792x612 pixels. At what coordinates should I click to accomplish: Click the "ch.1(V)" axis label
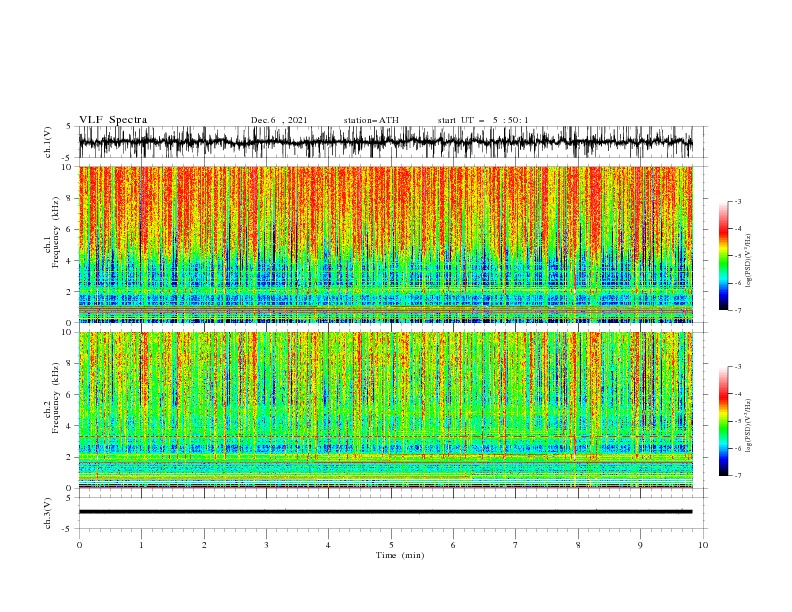pos(48,142)
